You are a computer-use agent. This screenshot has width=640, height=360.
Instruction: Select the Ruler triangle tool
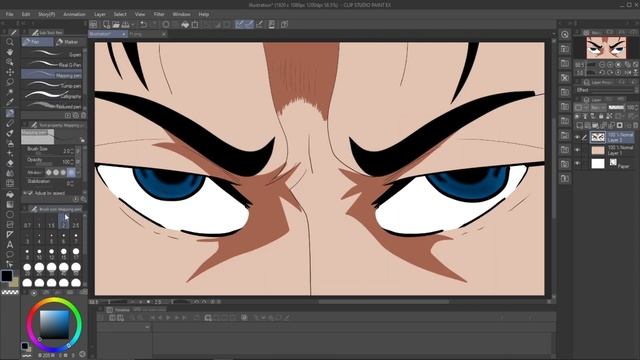pos(10,234)
